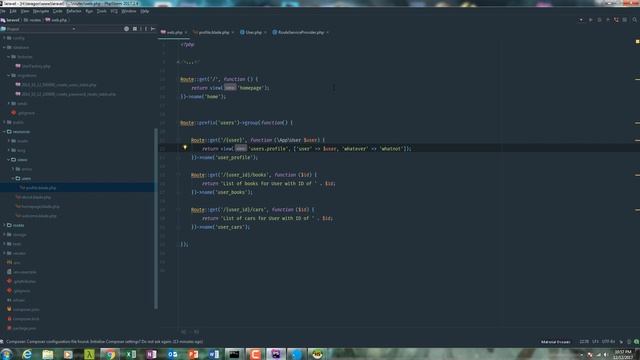This screenshot has height=360, width=640.
Task: Open the VCS menu
Action: tap(114, 11)
